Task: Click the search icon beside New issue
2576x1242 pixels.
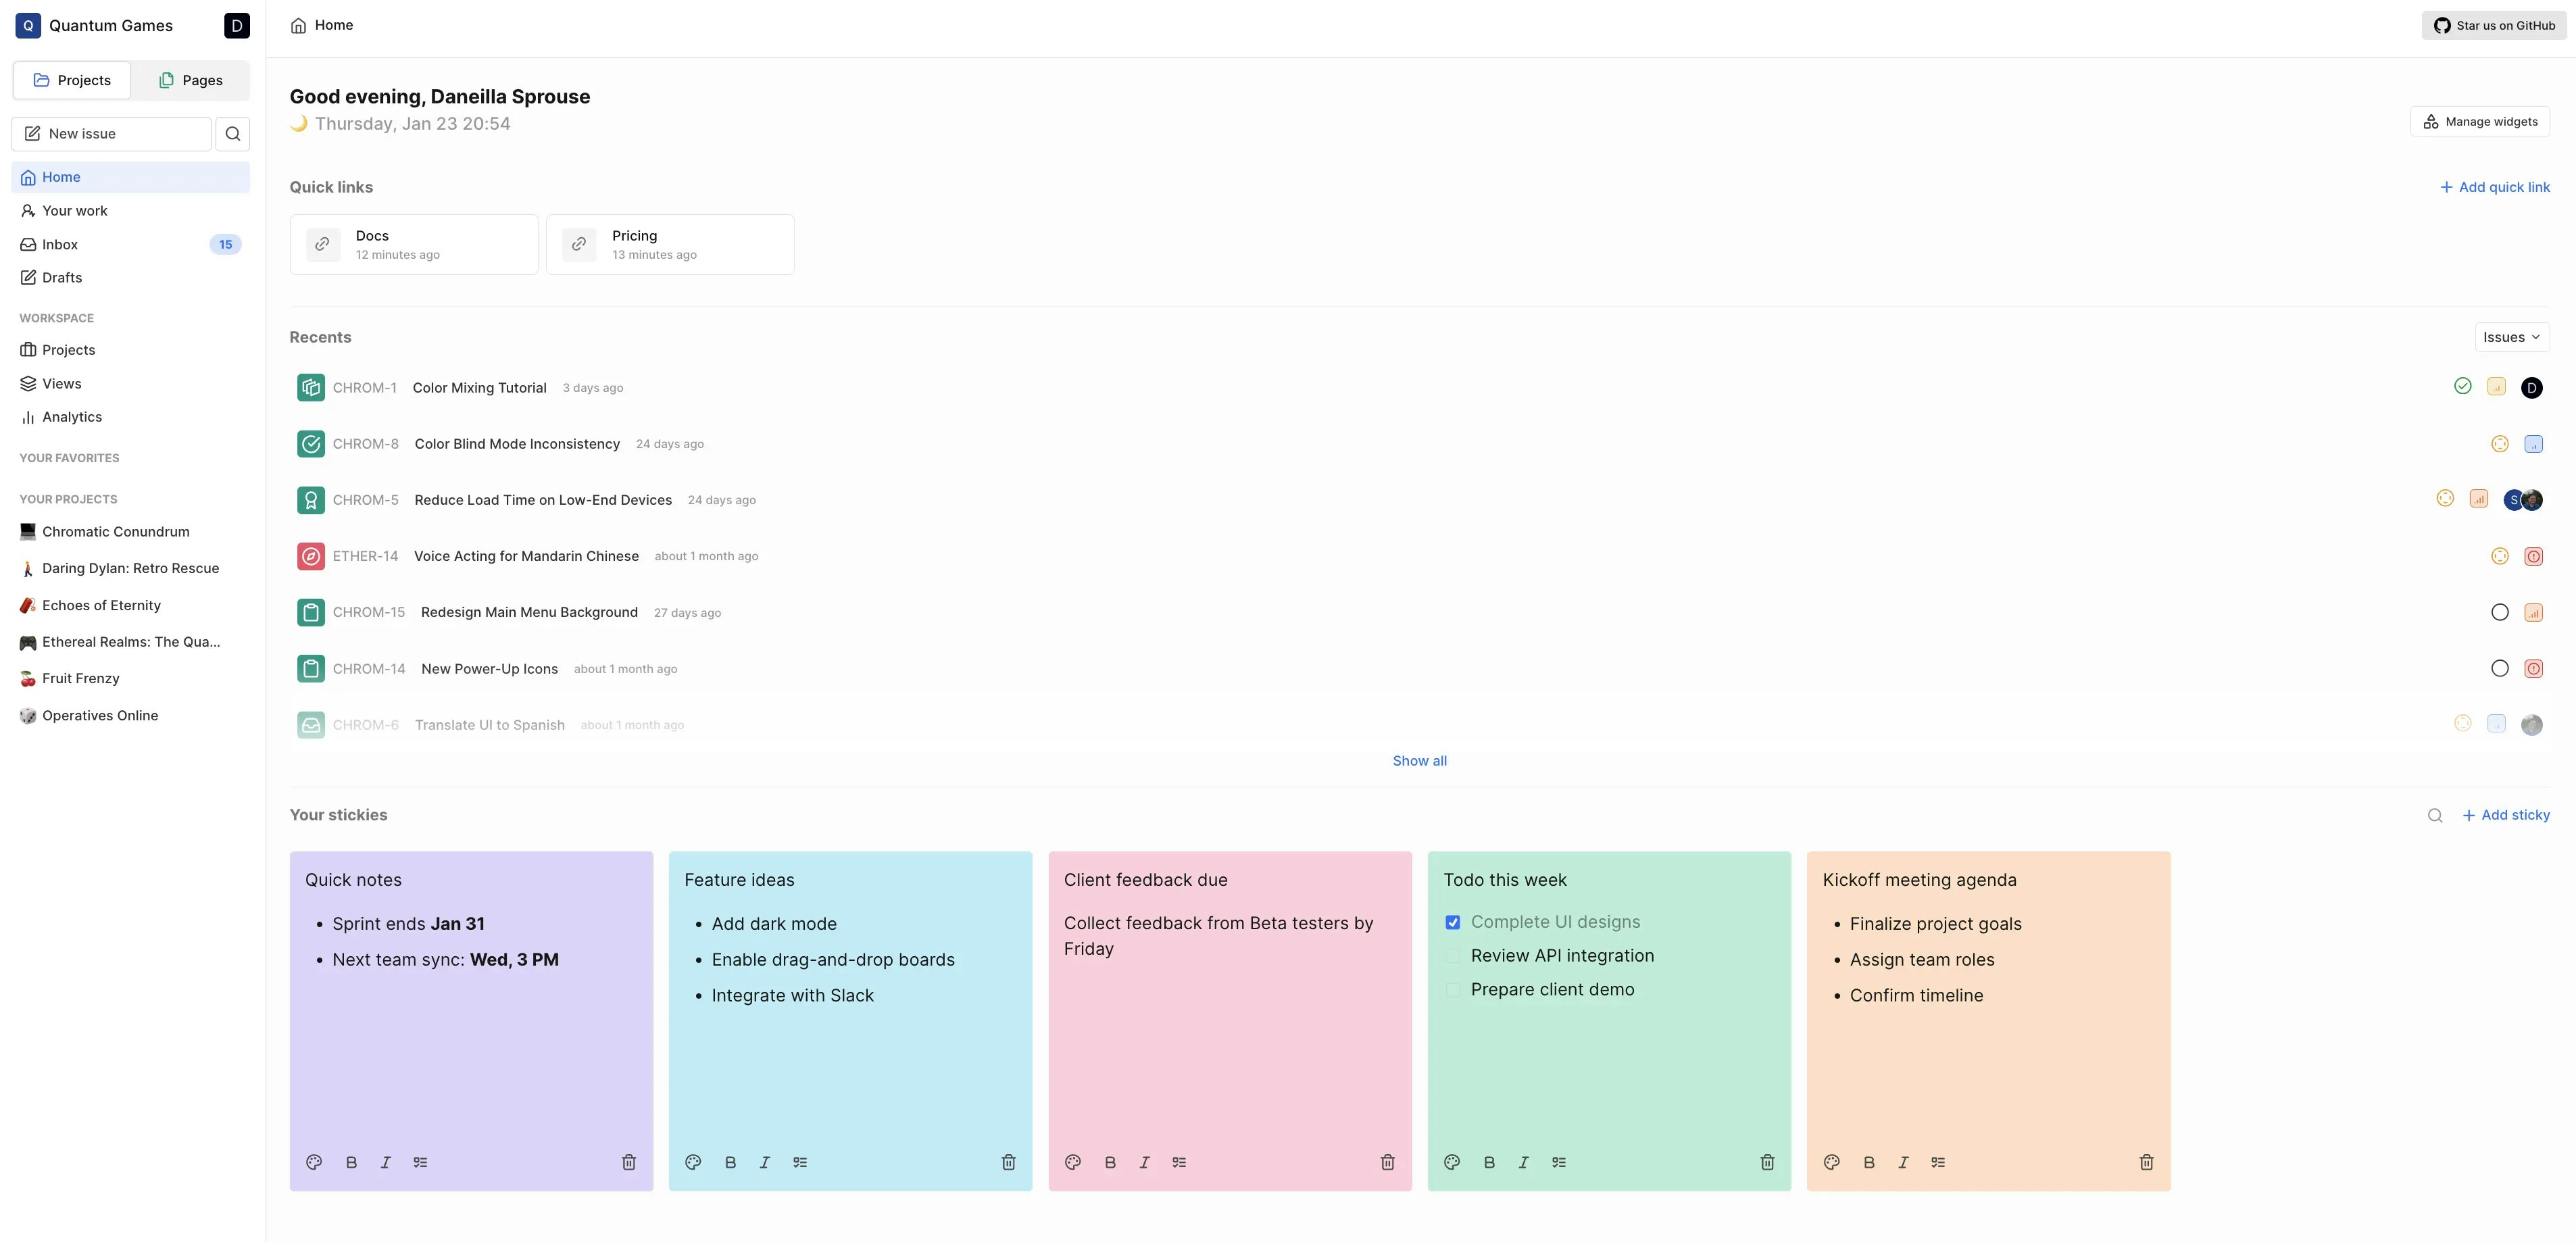Action: (233, 134)
